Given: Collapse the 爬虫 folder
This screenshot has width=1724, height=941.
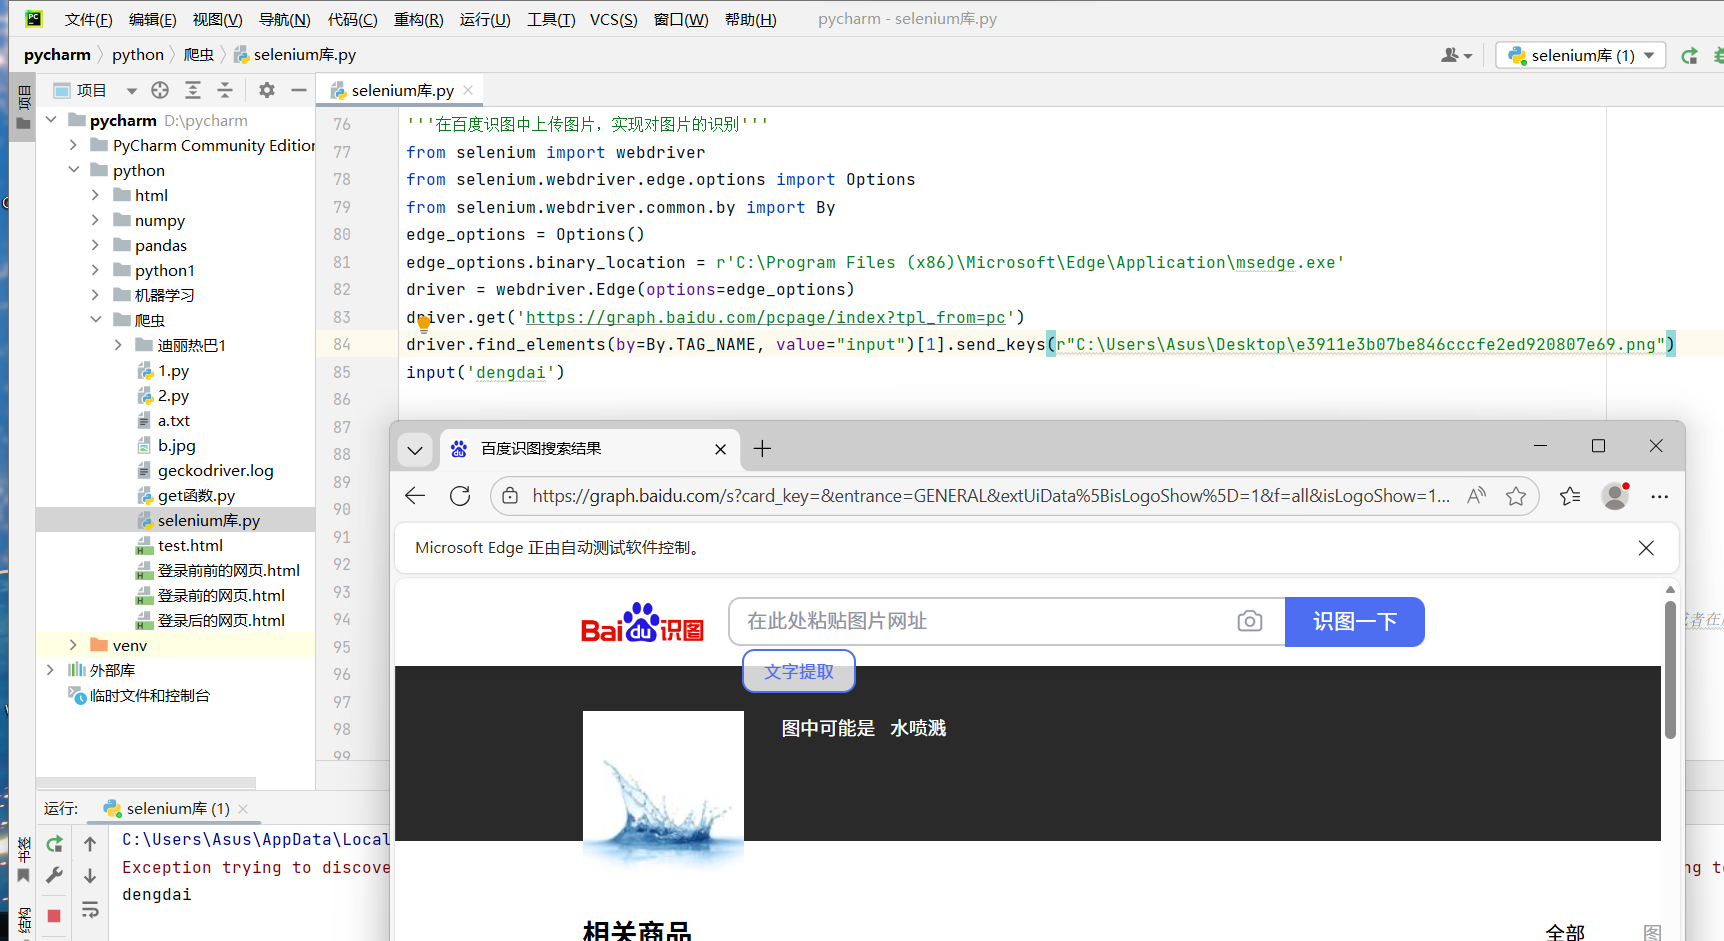Looking at the screenshot, I should (x=95, y=320).
